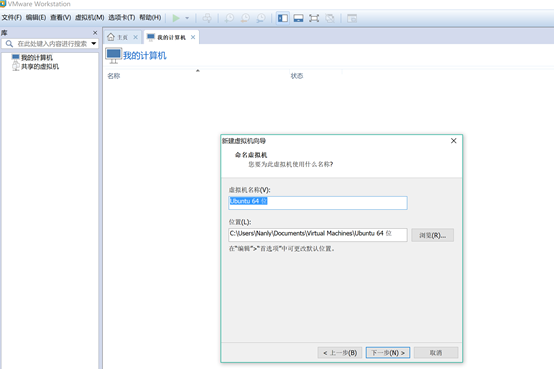Click the < 上一步(B) back button

click(x=340, y=353)
